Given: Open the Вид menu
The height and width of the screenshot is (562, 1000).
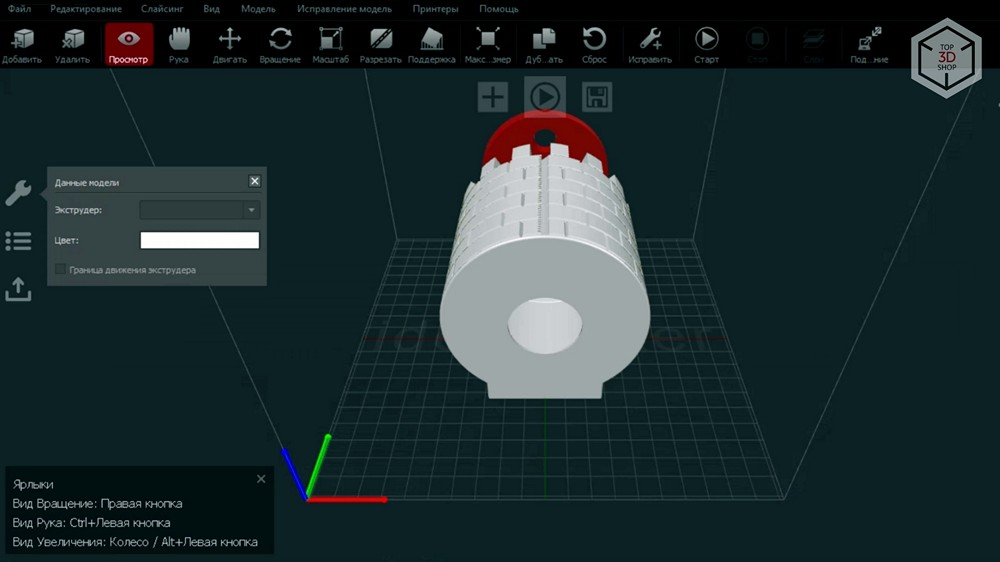Looking at the screenshot, I should coord(212,9).
